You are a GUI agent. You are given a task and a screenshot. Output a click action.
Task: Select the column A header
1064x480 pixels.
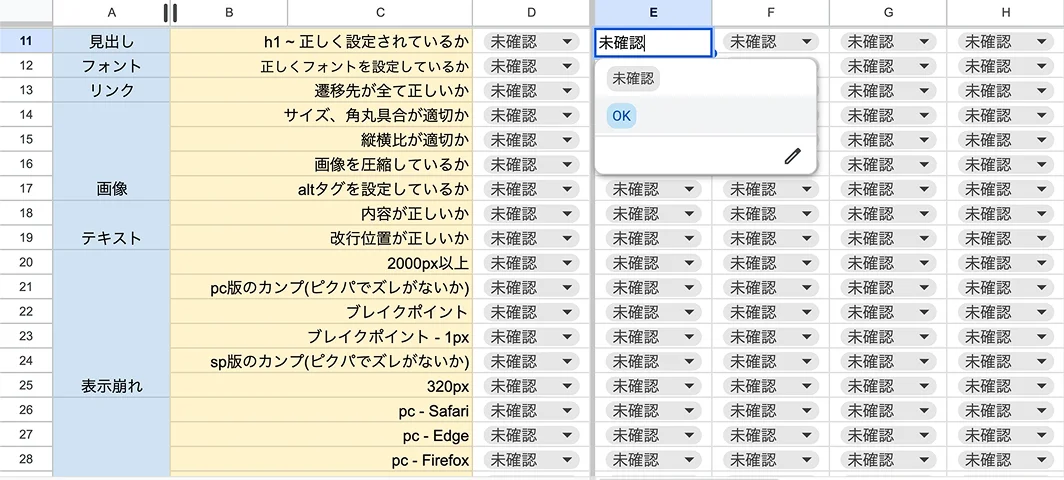click(x=110, y=12)
